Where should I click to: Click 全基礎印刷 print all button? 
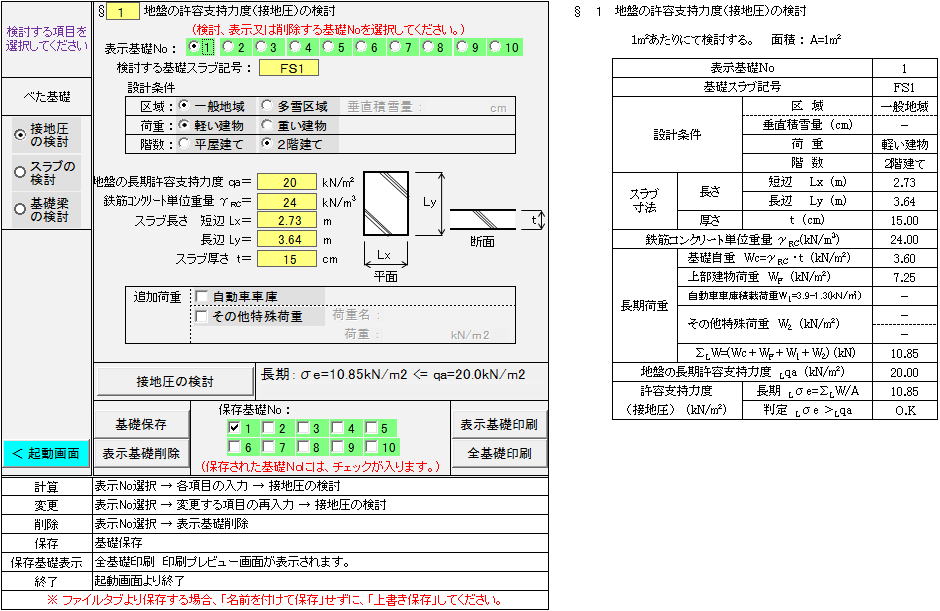[x=500, y=452]
